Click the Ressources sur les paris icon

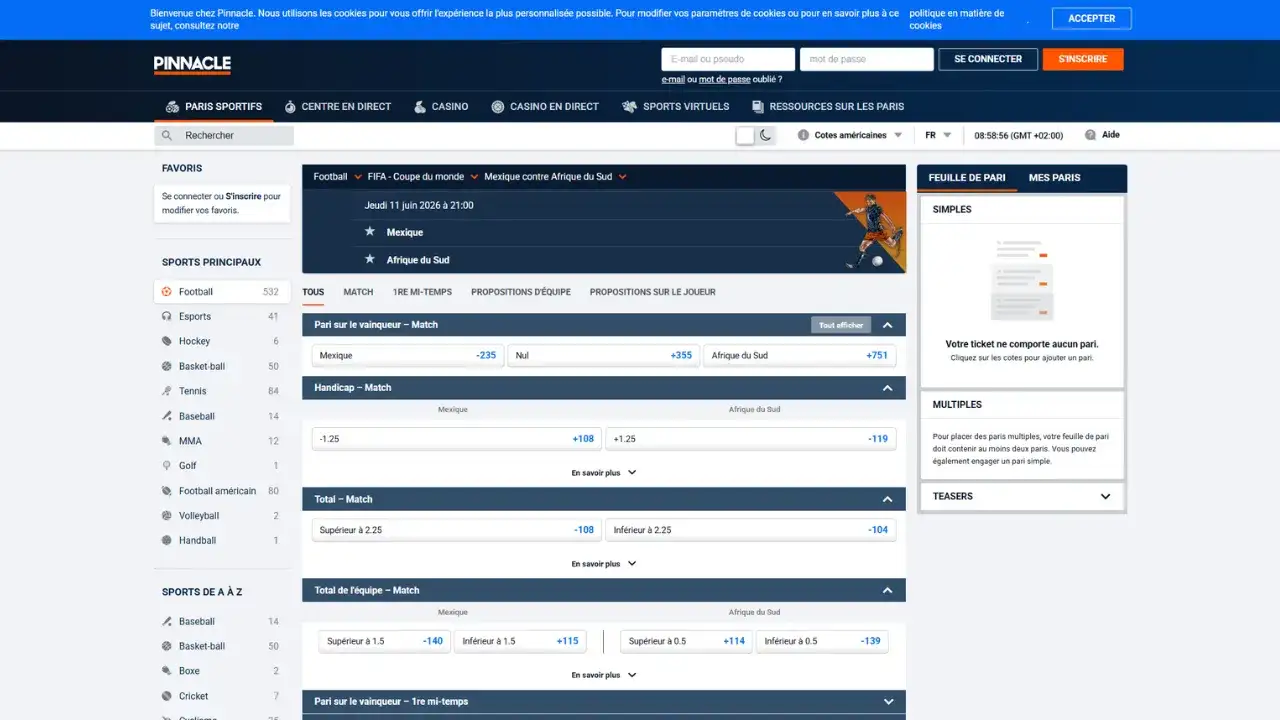pos(758,106)
